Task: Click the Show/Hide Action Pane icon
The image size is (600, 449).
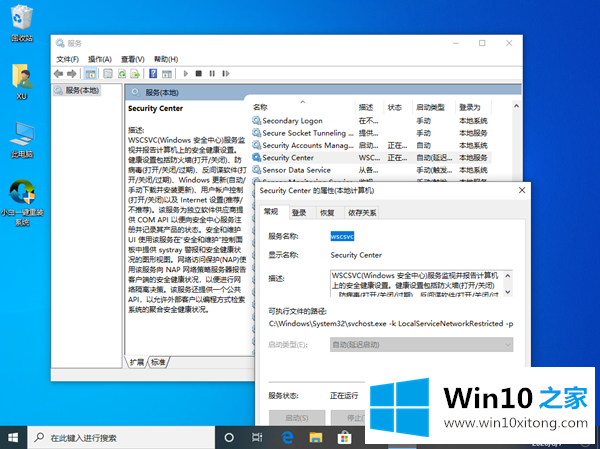Action: 167,73
